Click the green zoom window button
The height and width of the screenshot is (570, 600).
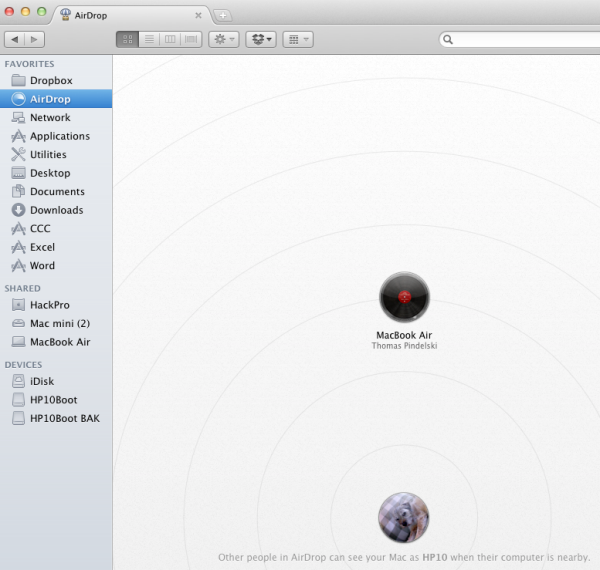pos(41,11)
